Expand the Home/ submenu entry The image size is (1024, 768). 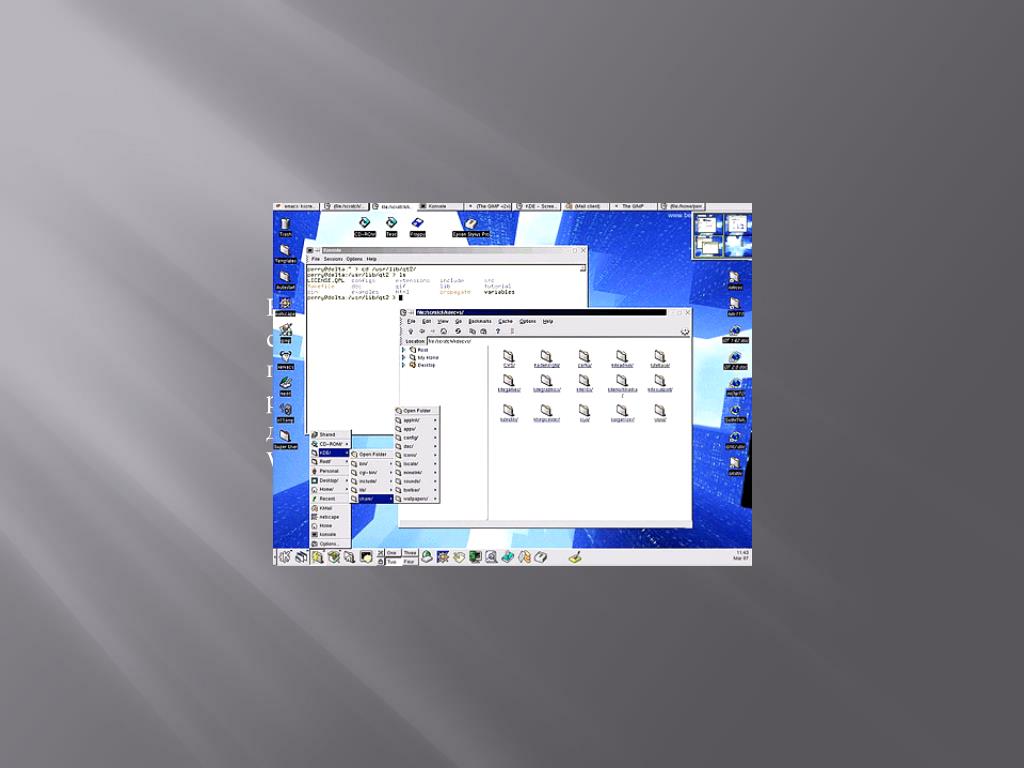coord(330,489)
